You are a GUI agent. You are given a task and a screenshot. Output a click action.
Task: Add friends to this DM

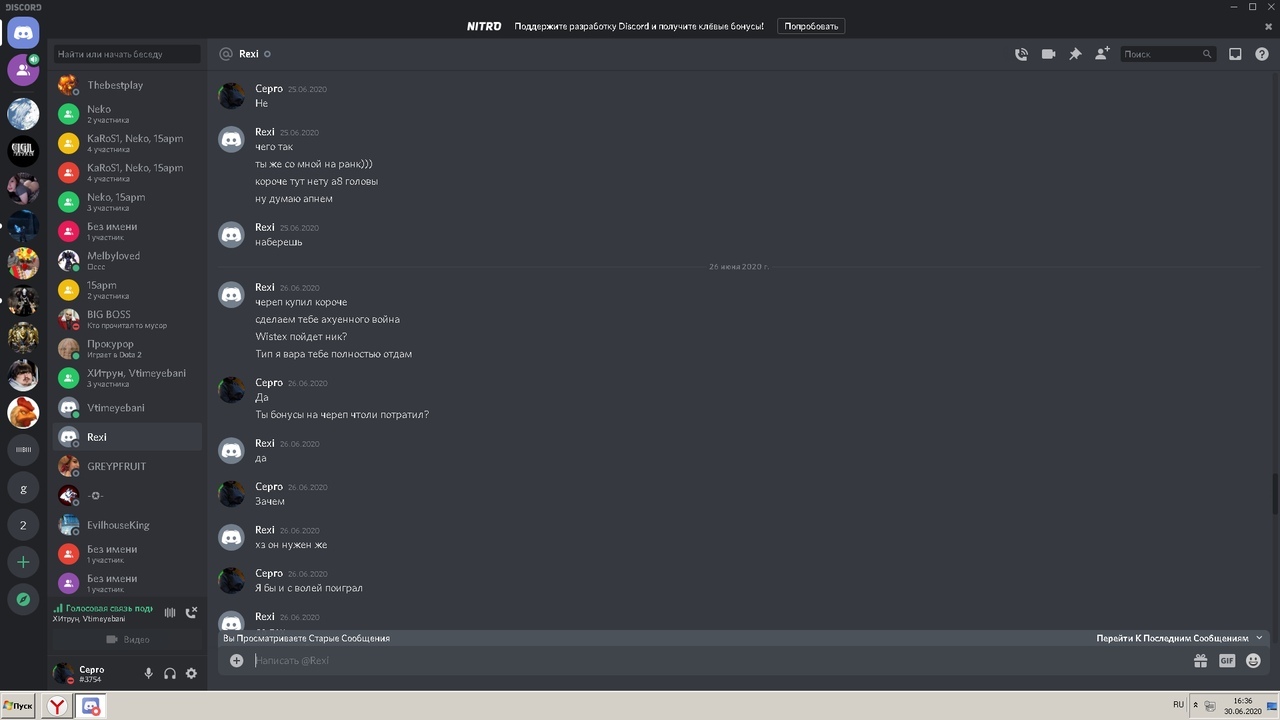[x=1102, y=54]
